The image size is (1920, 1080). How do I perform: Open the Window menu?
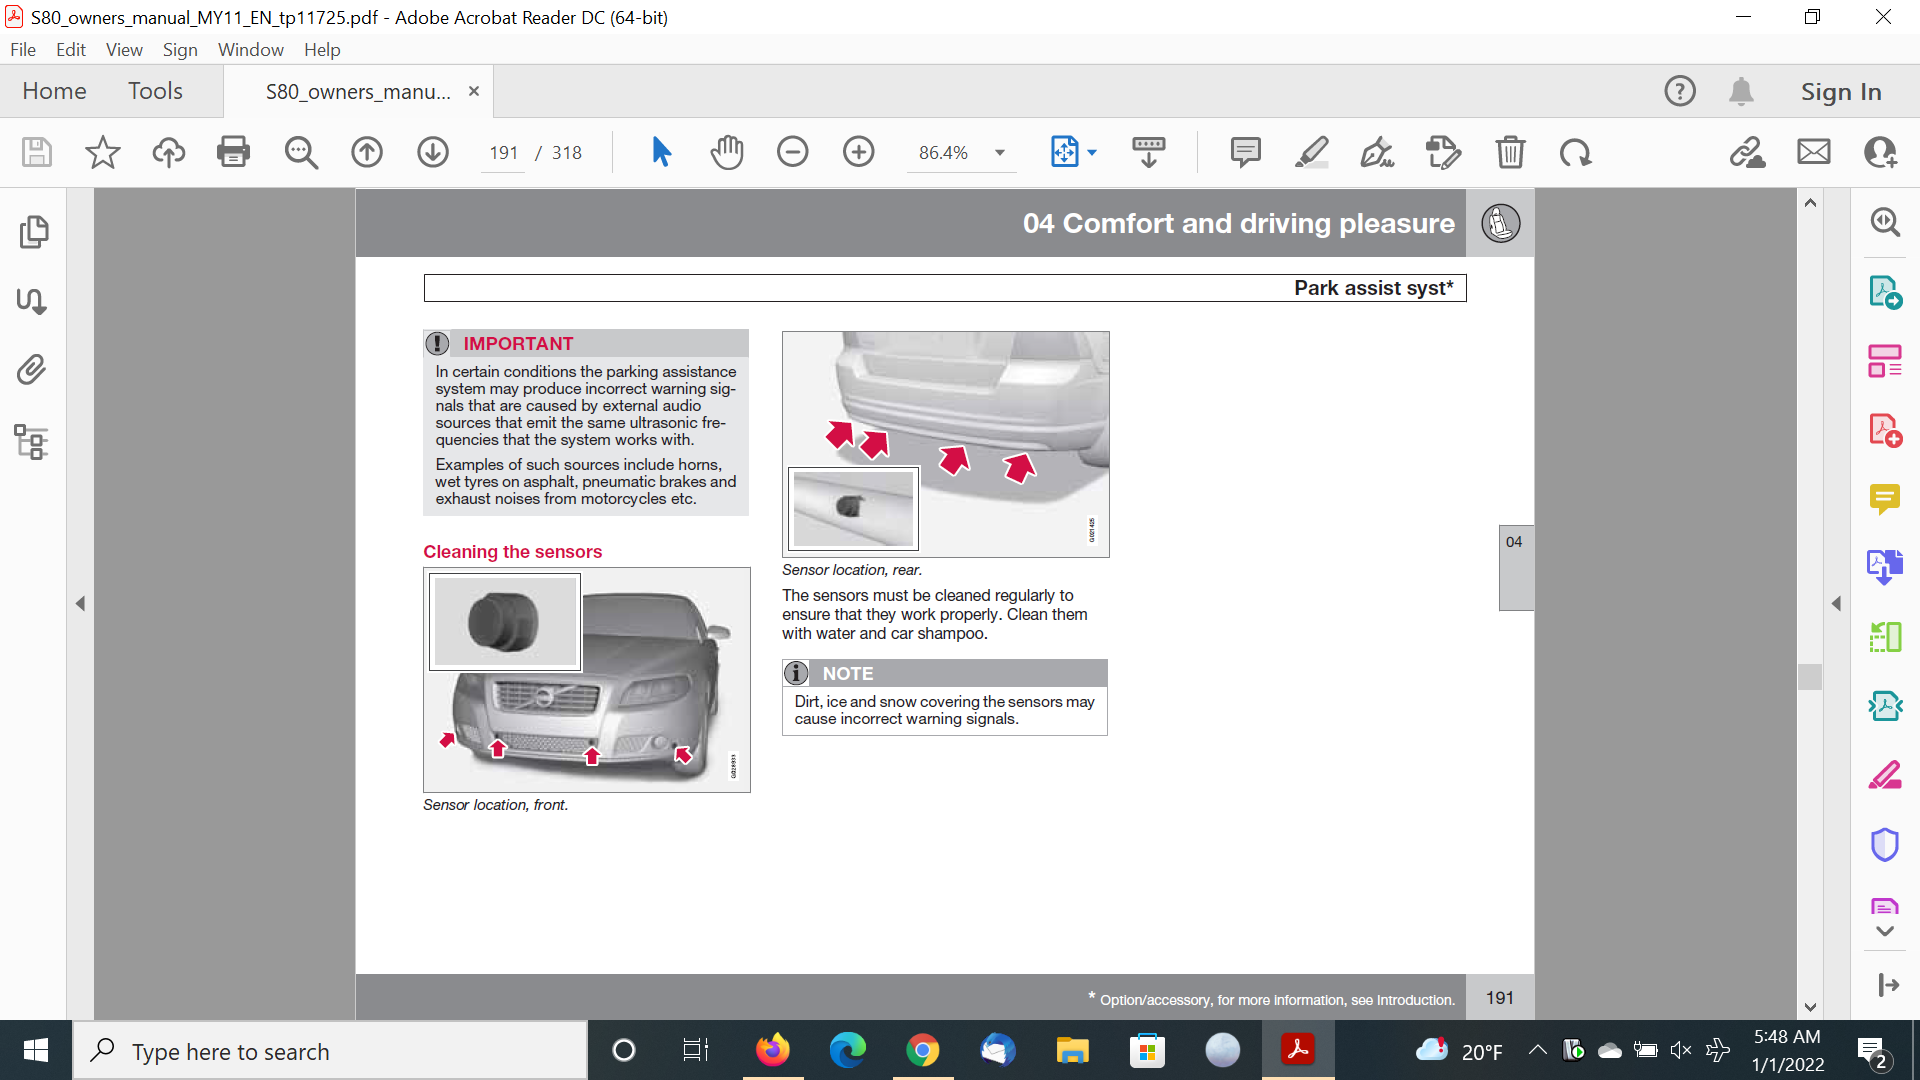250,49
